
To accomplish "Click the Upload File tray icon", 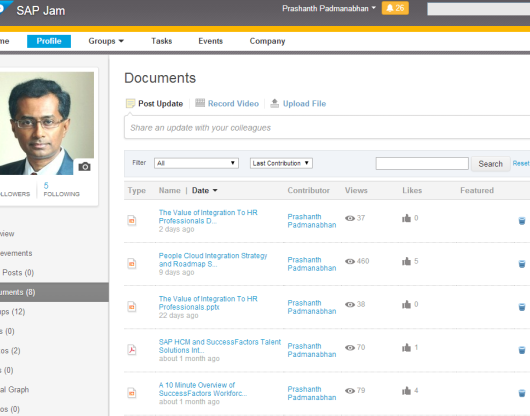I will coord(274,103).
